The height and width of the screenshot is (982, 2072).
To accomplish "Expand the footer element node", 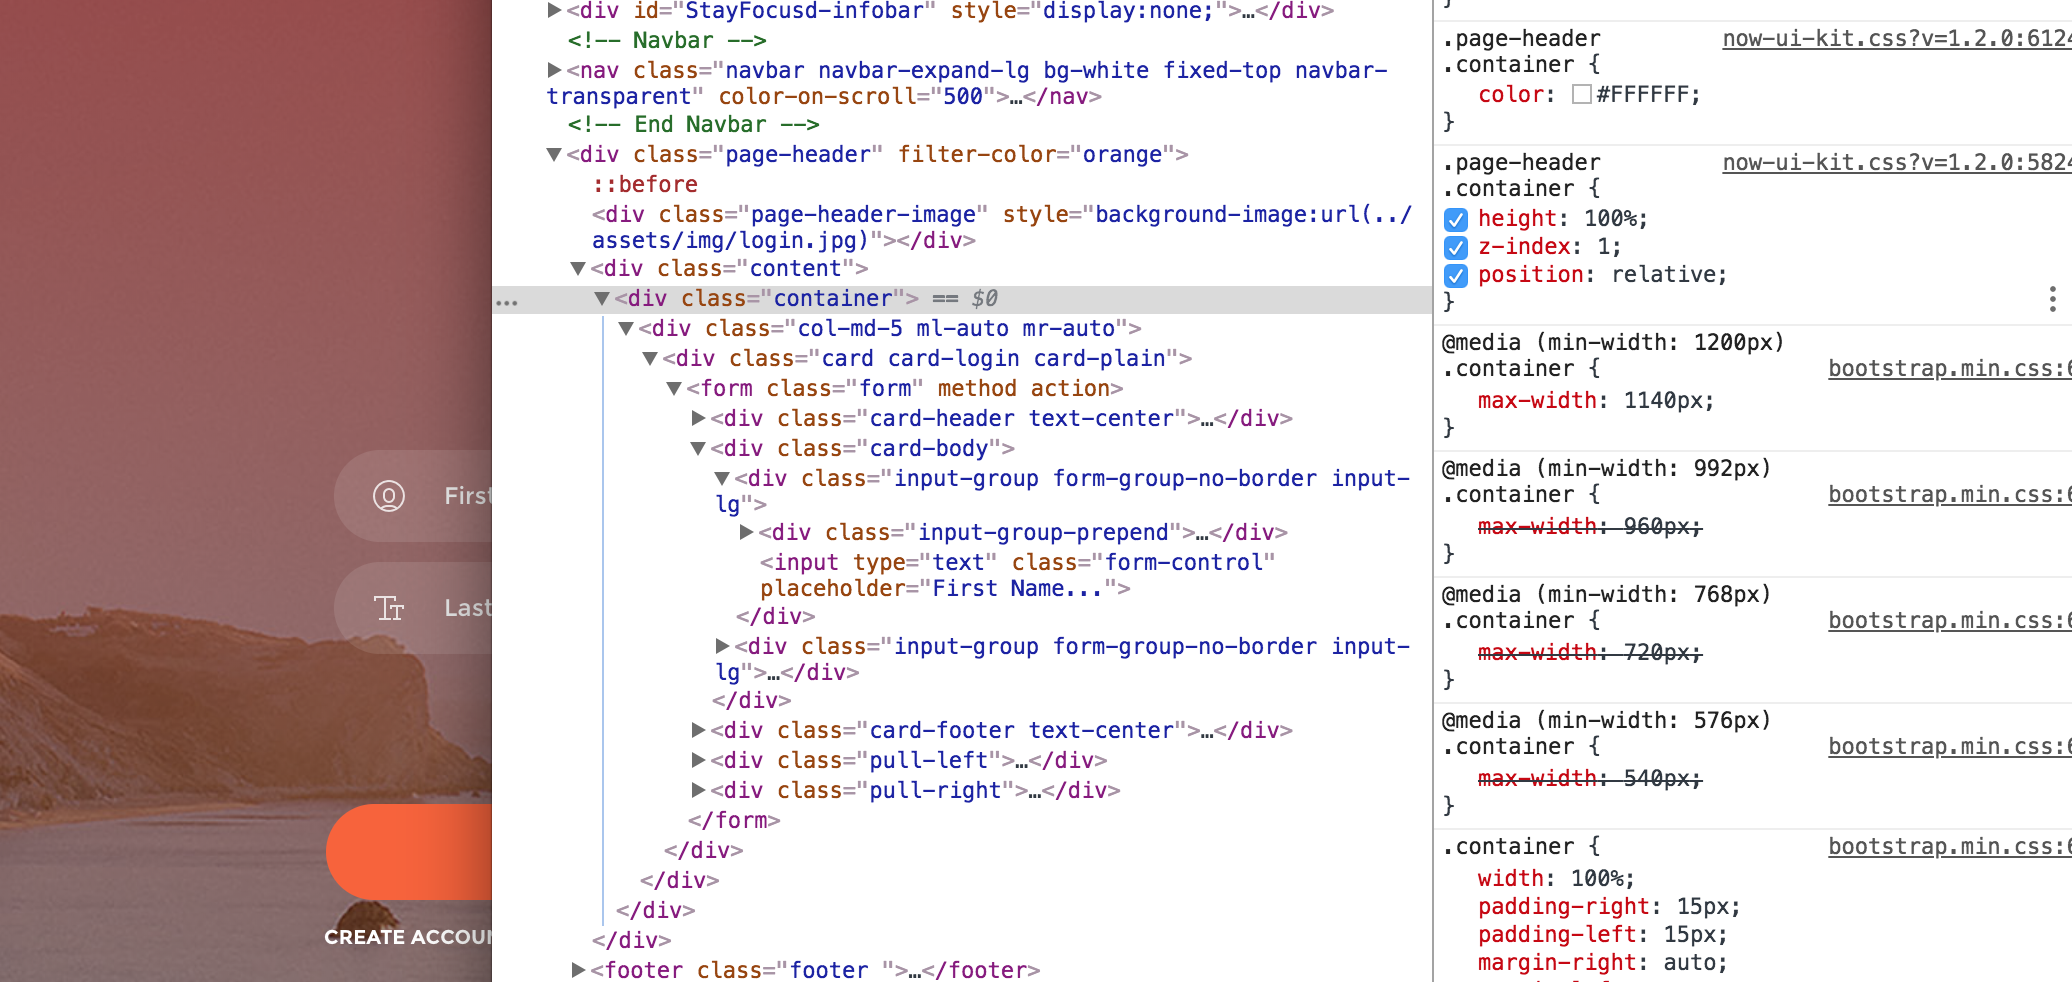I will coord(578,970).
